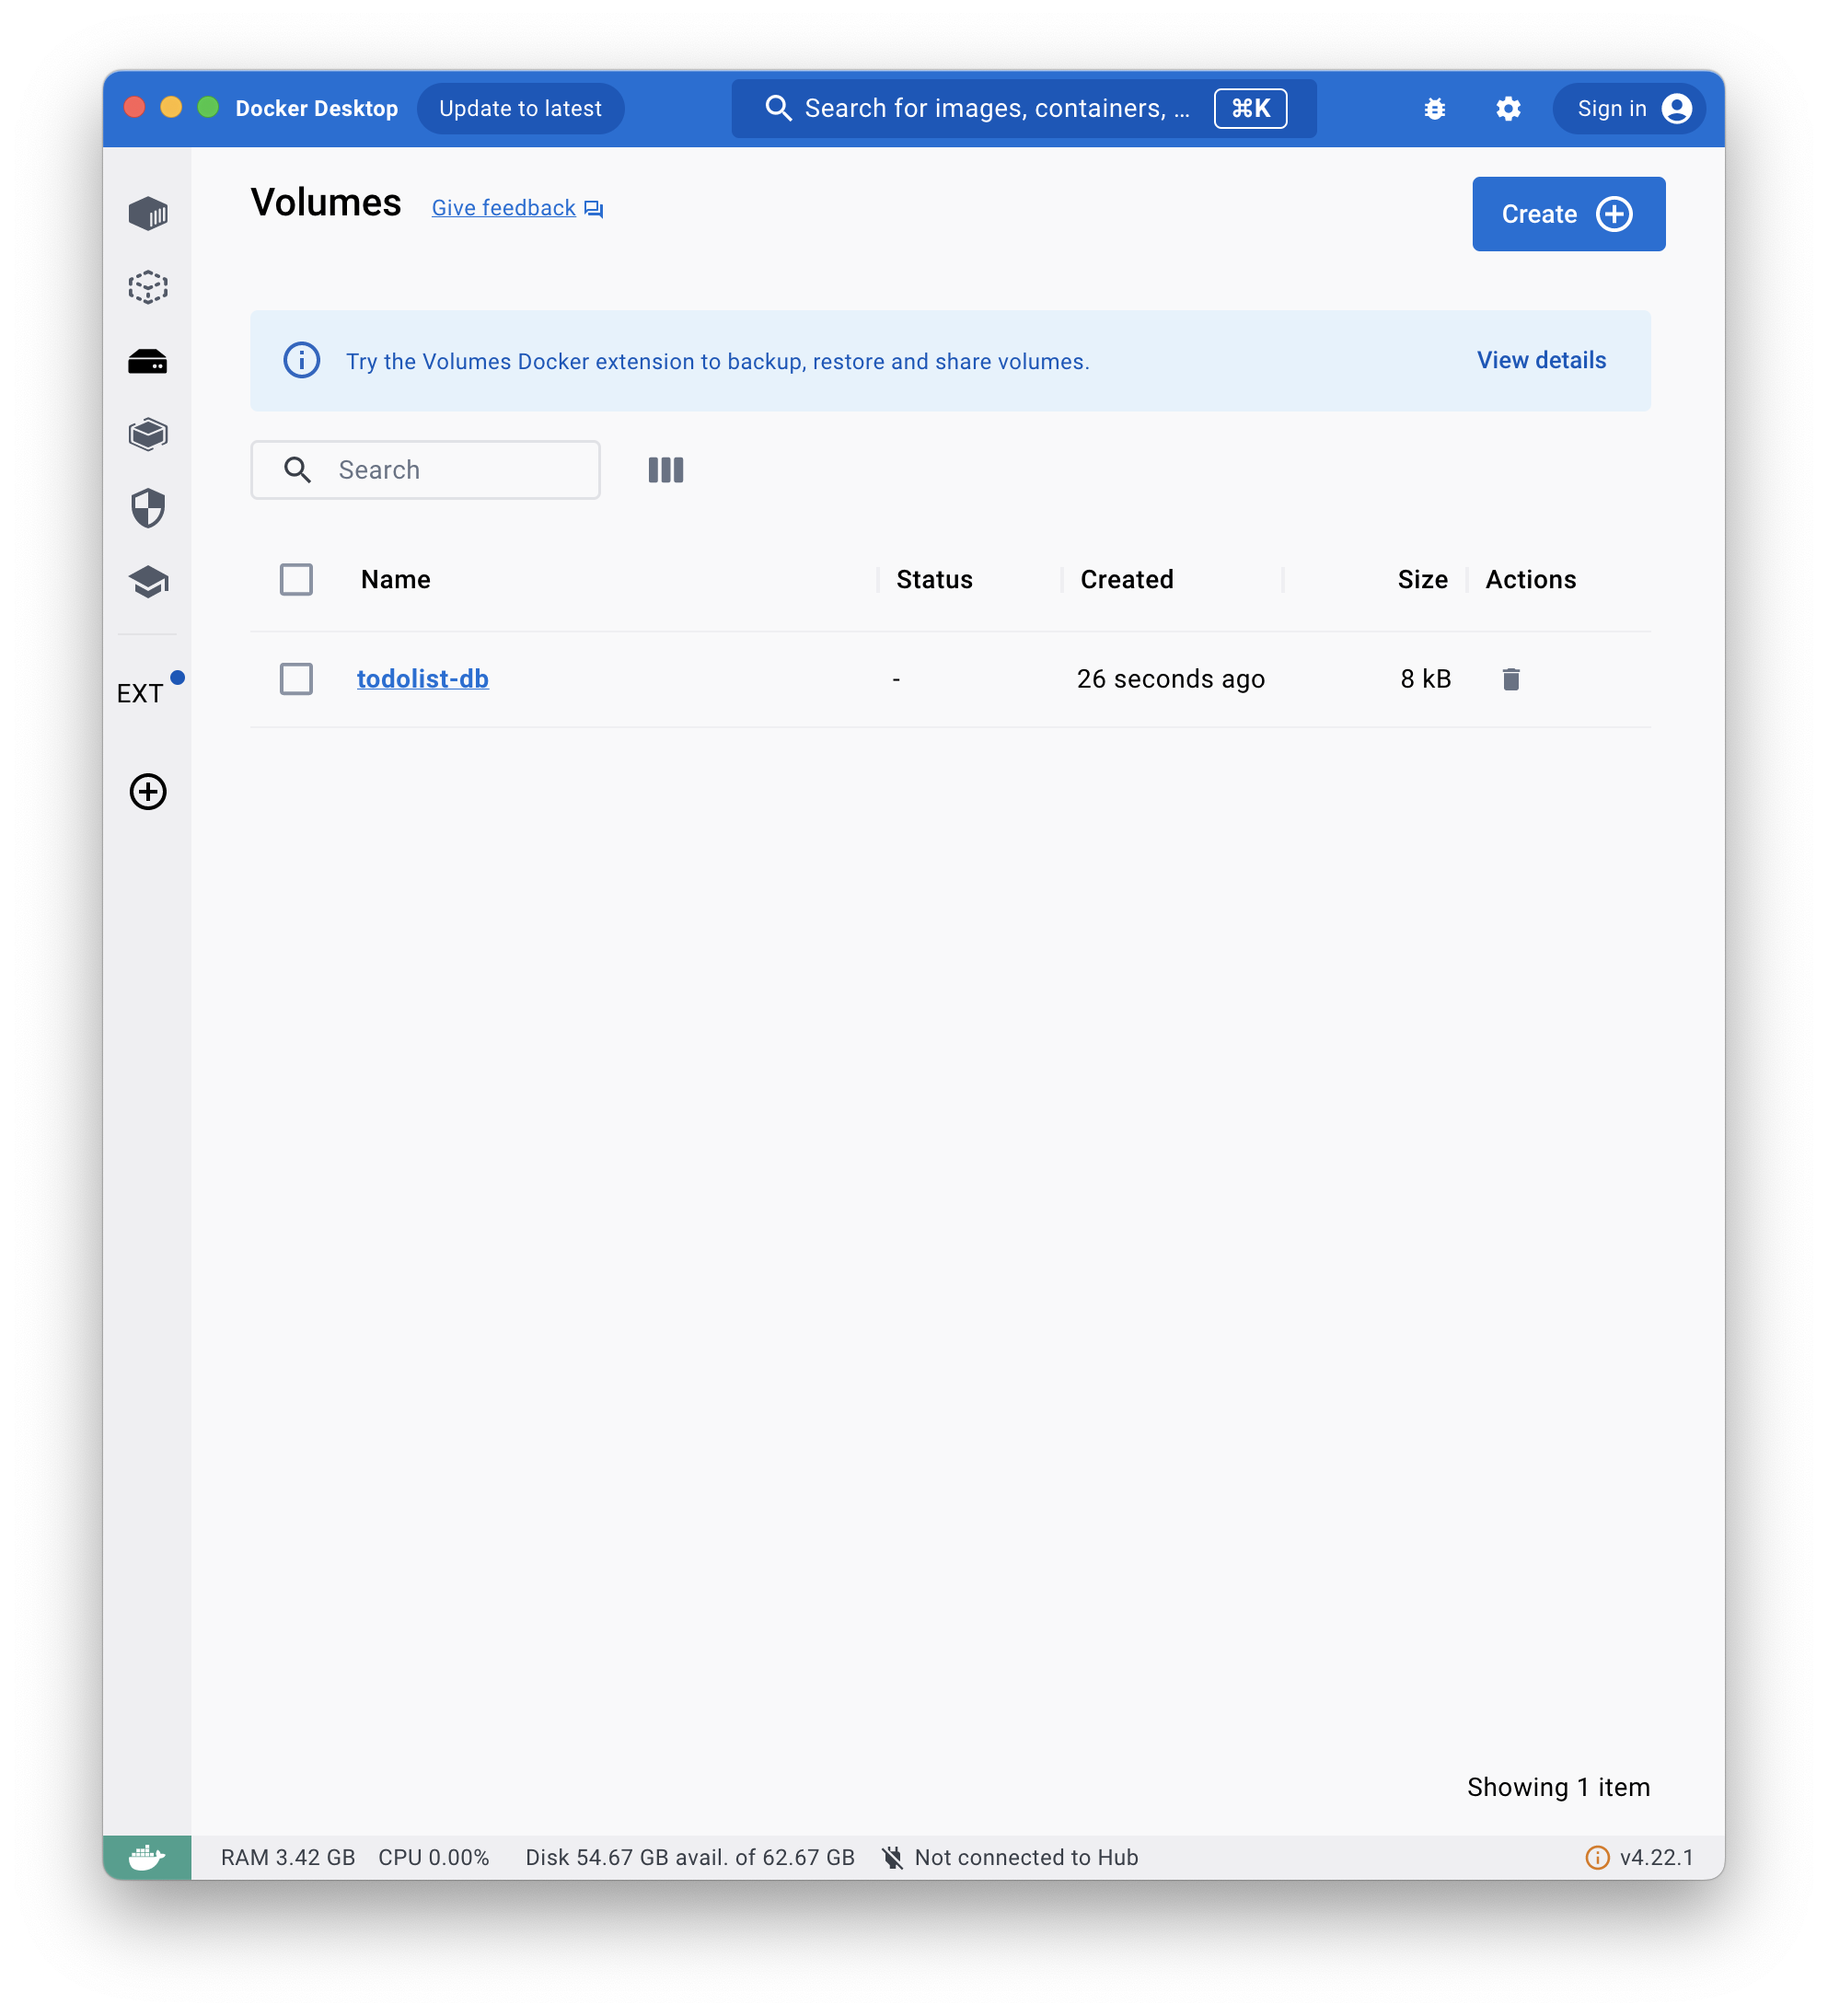
Task: Open the Volumes sidebar icon
Action: 148,361
